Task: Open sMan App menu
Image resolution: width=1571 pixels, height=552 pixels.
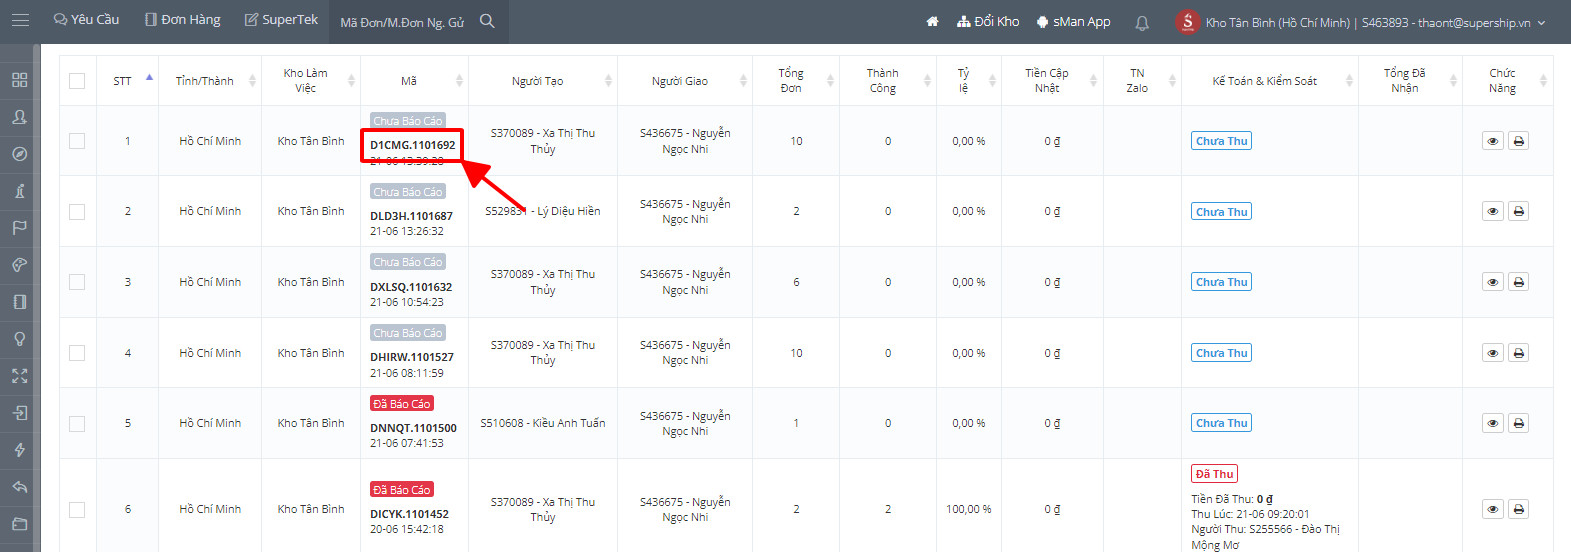Action: coord(1073,21)
